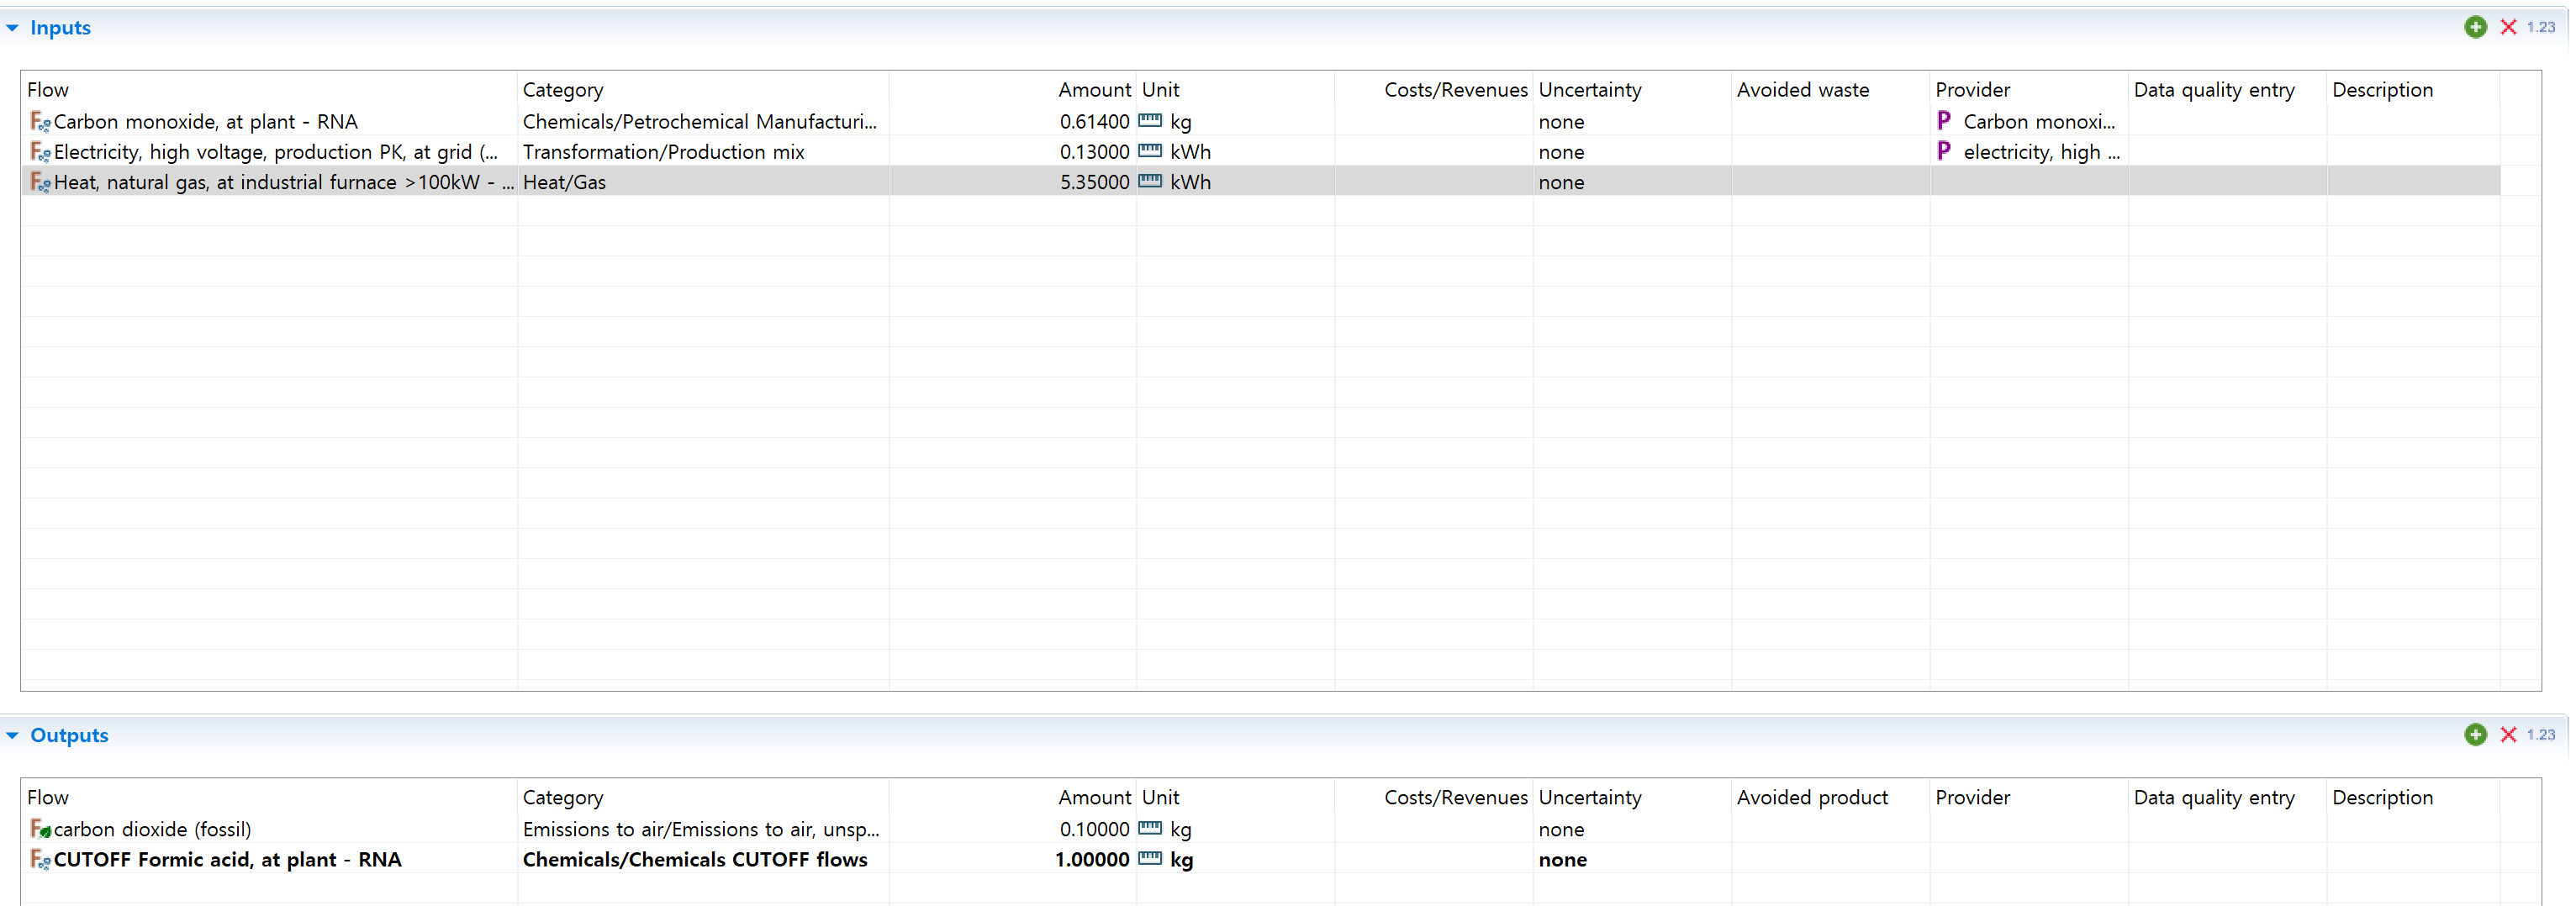
Task: Open the uncertainty cell for carbon dioxide (fossil)
Action: click(x=1561, y=829)
